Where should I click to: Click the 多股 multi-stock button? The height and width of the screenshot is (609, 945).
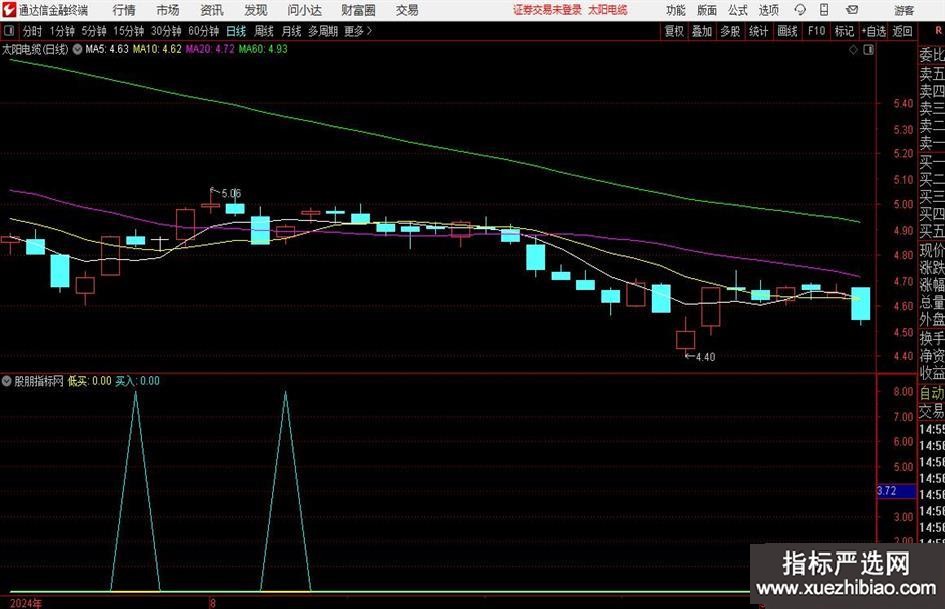[730, 31]
